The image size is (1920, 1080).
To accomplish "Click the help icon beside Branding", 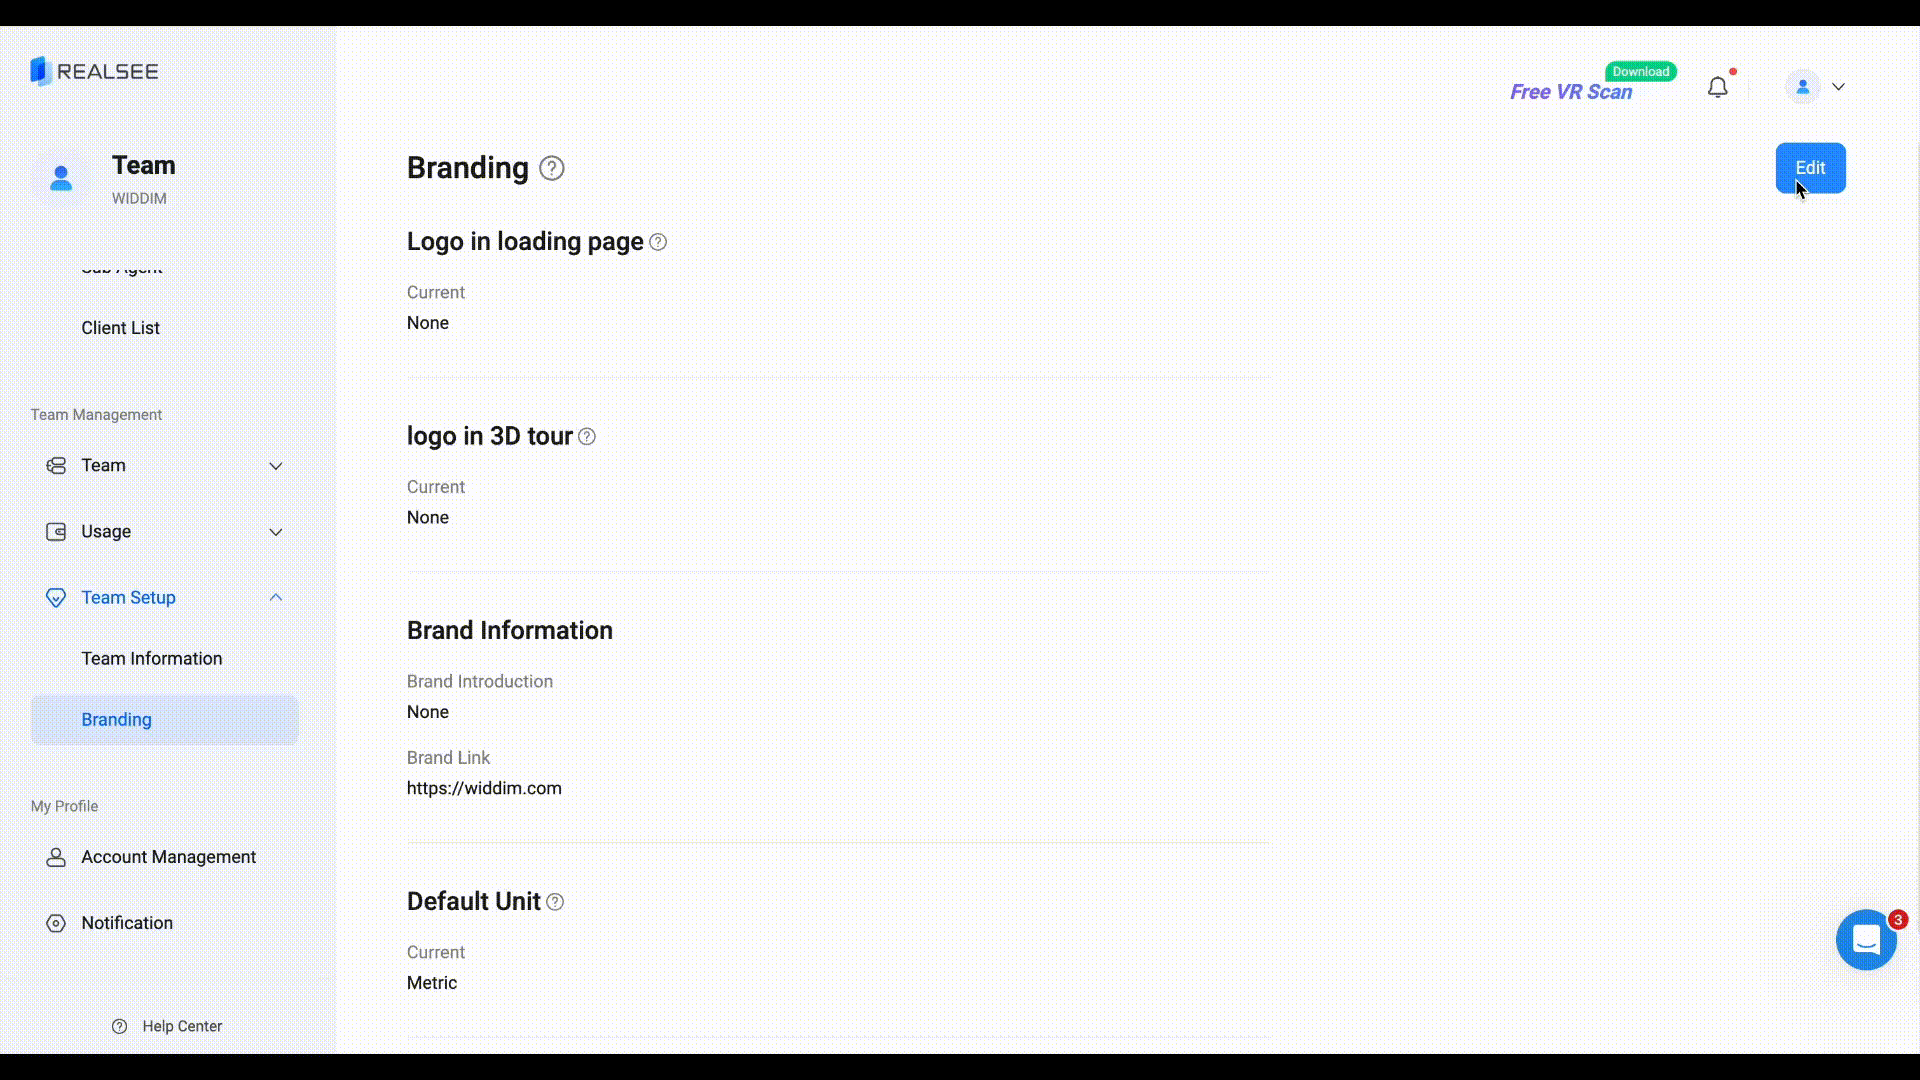I will [551, 168].
